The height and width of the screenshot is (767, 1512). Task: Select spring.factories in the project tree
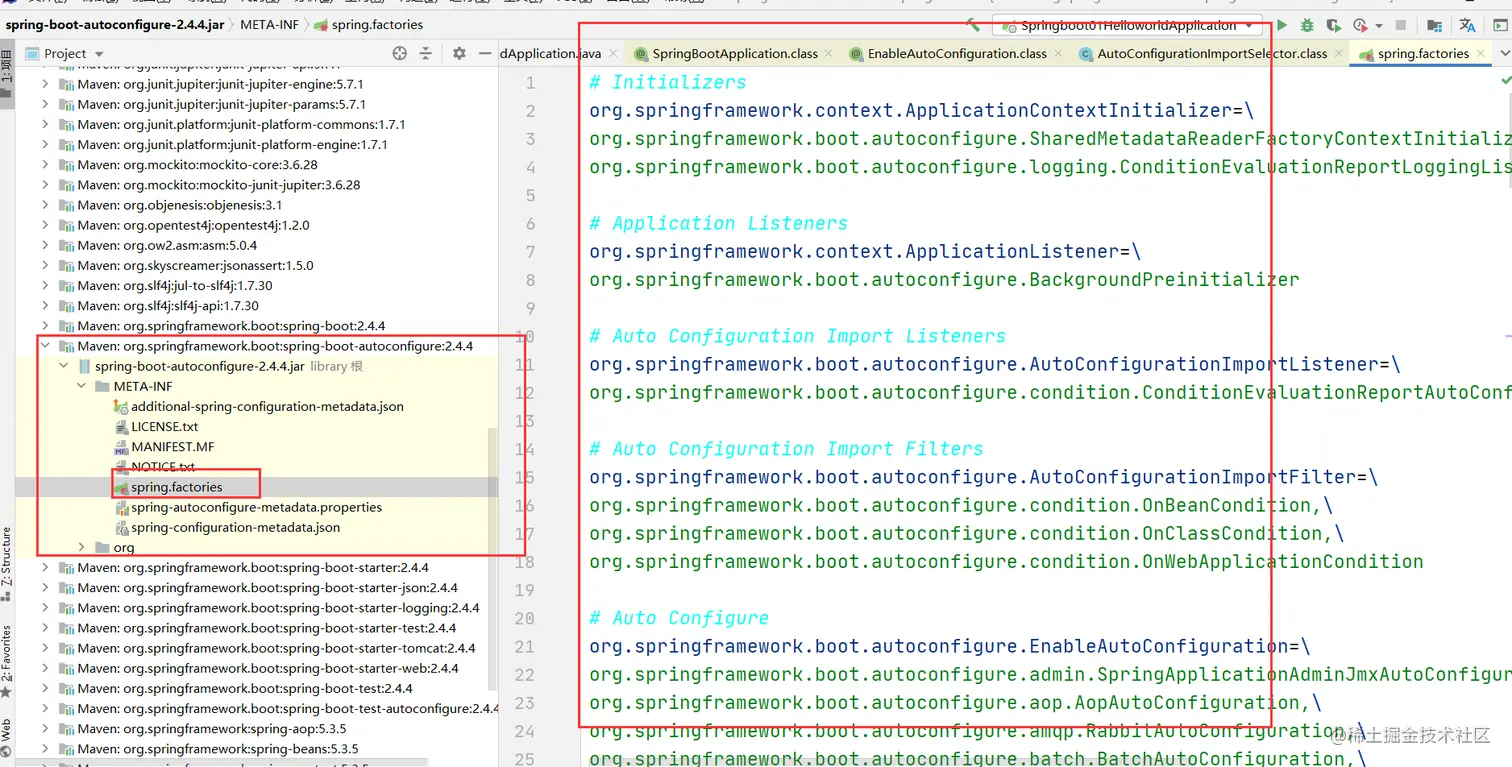[x=176, y=487]
